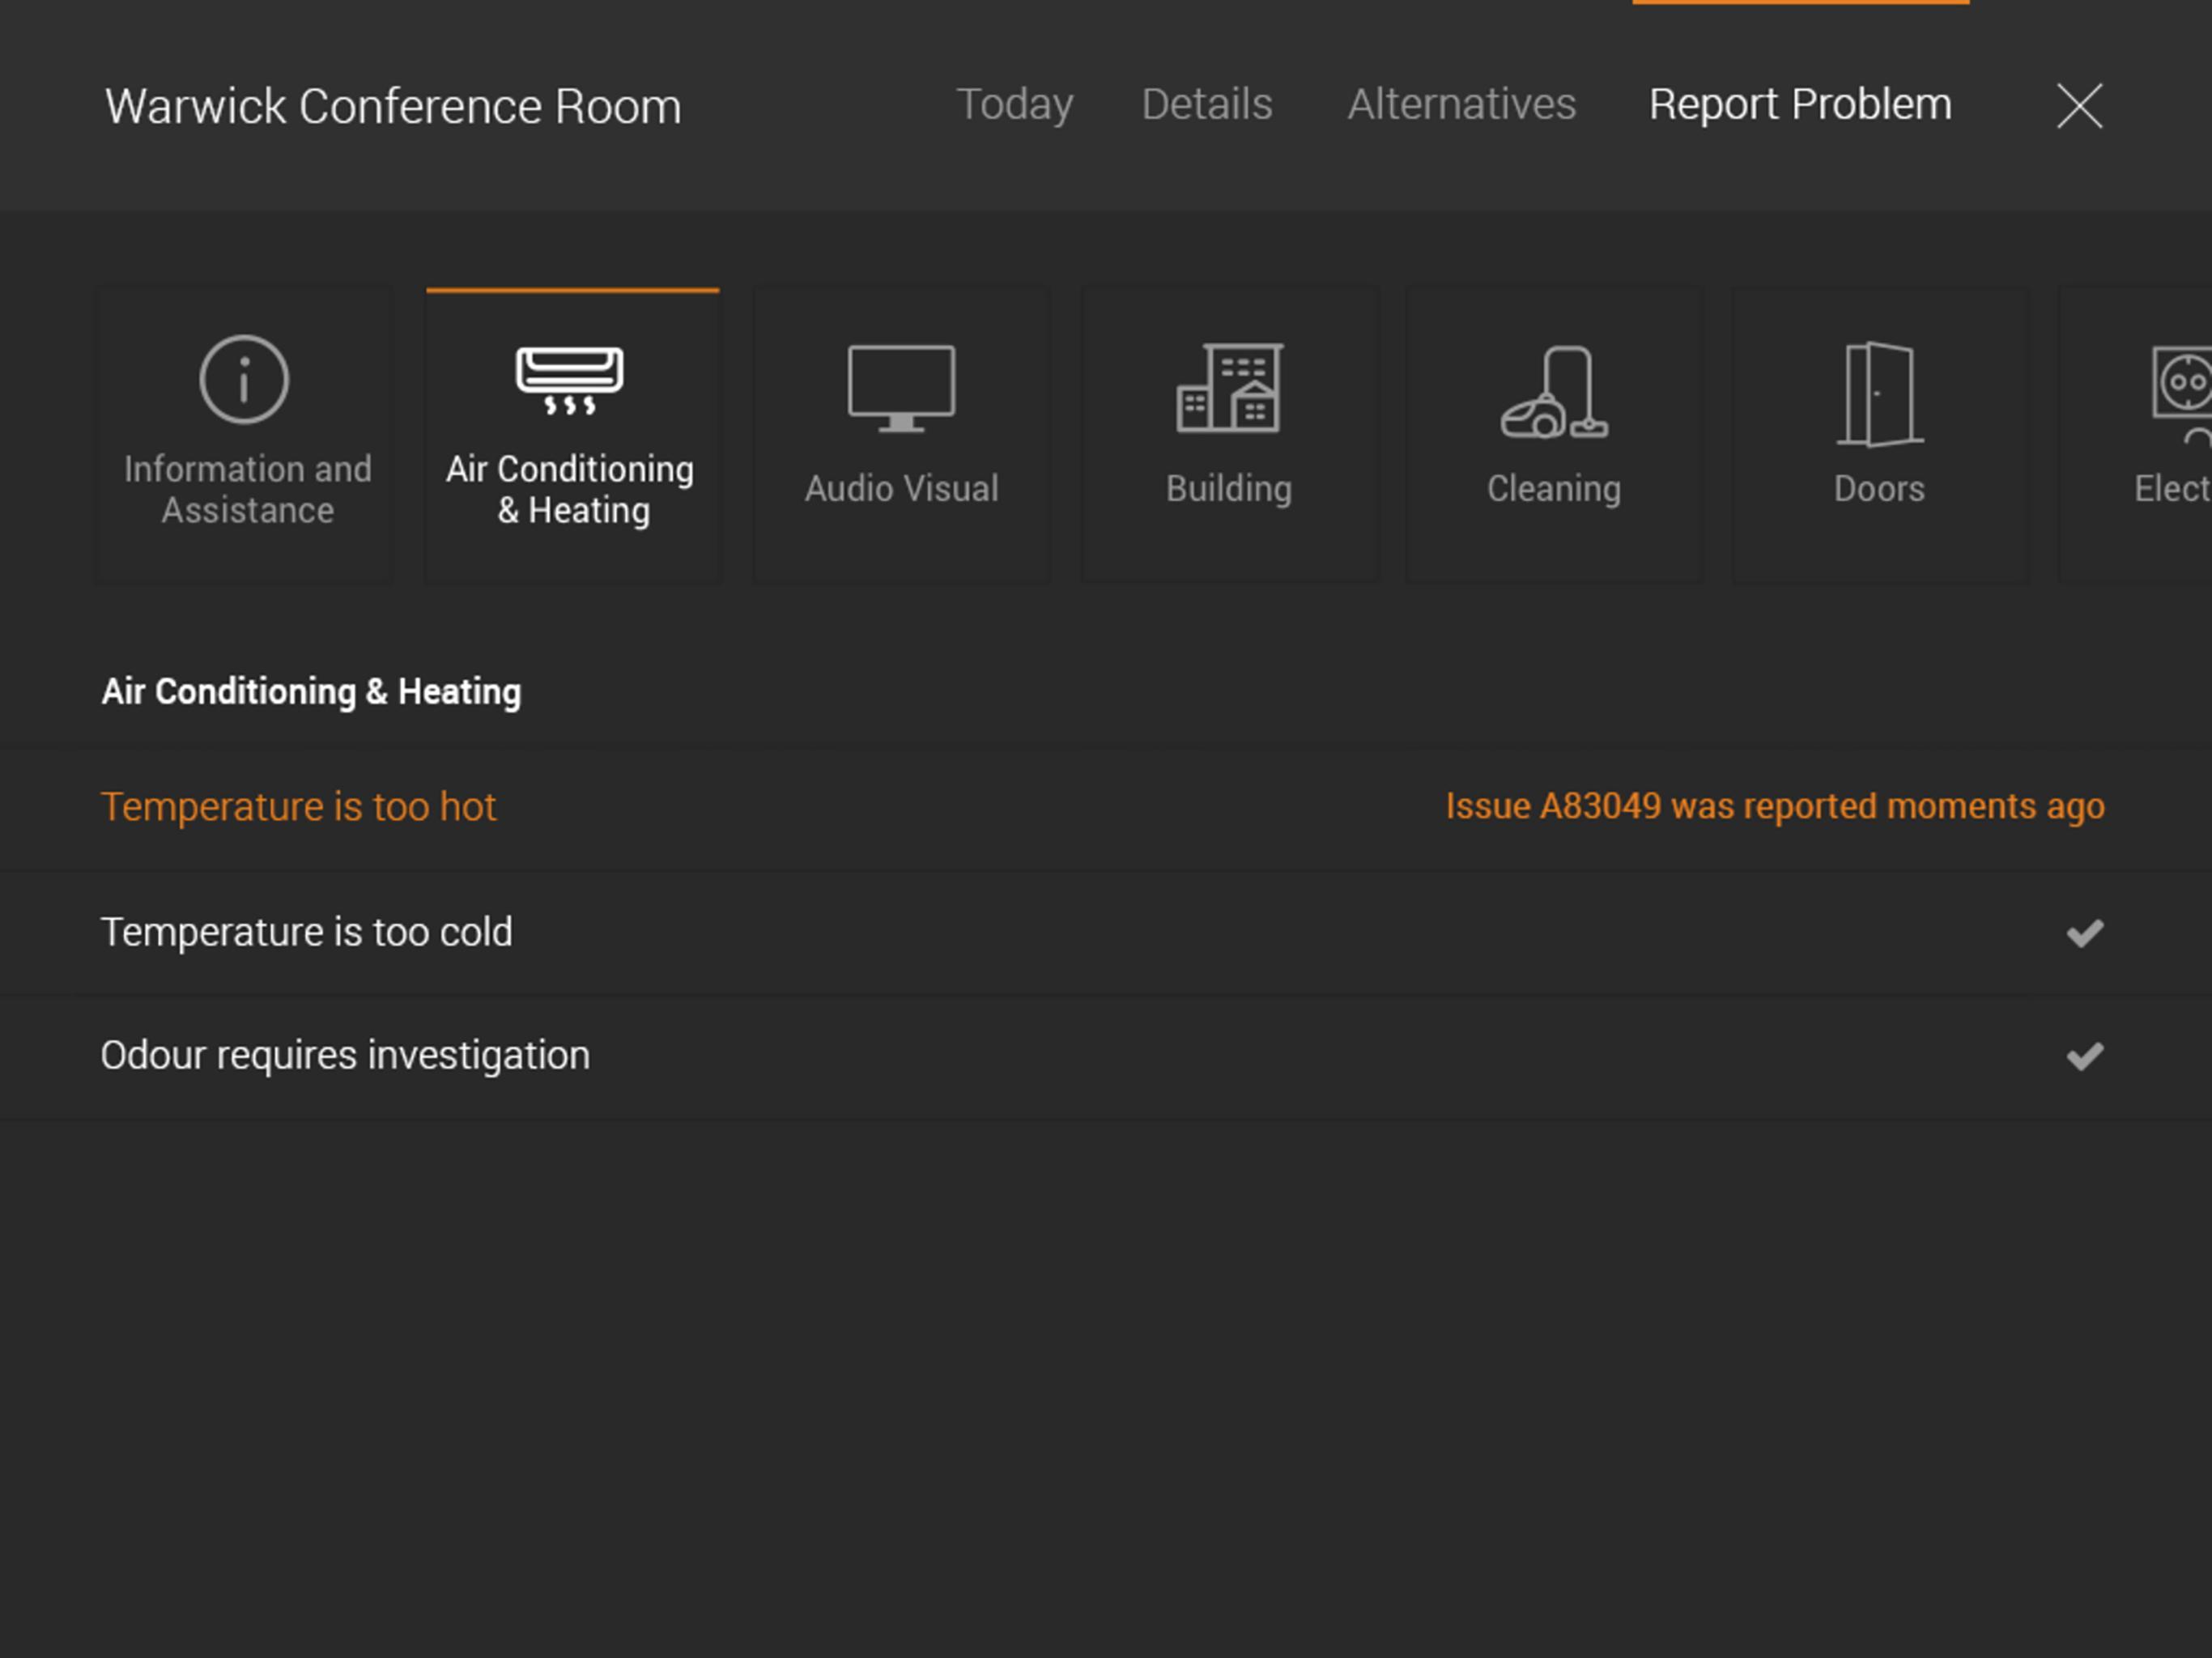Select Information and Assistance category icon
2212x1658 pixels.
tap(244, 379)
